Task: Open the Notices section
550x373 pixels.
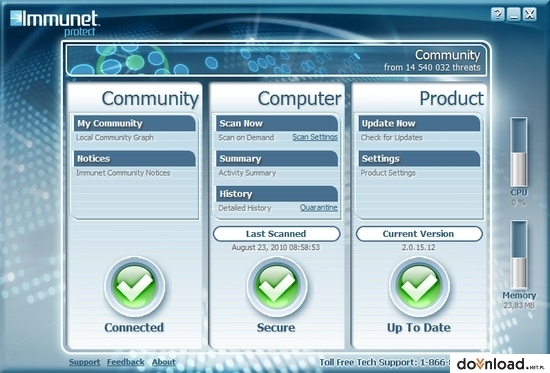Action: coord(134,159)
